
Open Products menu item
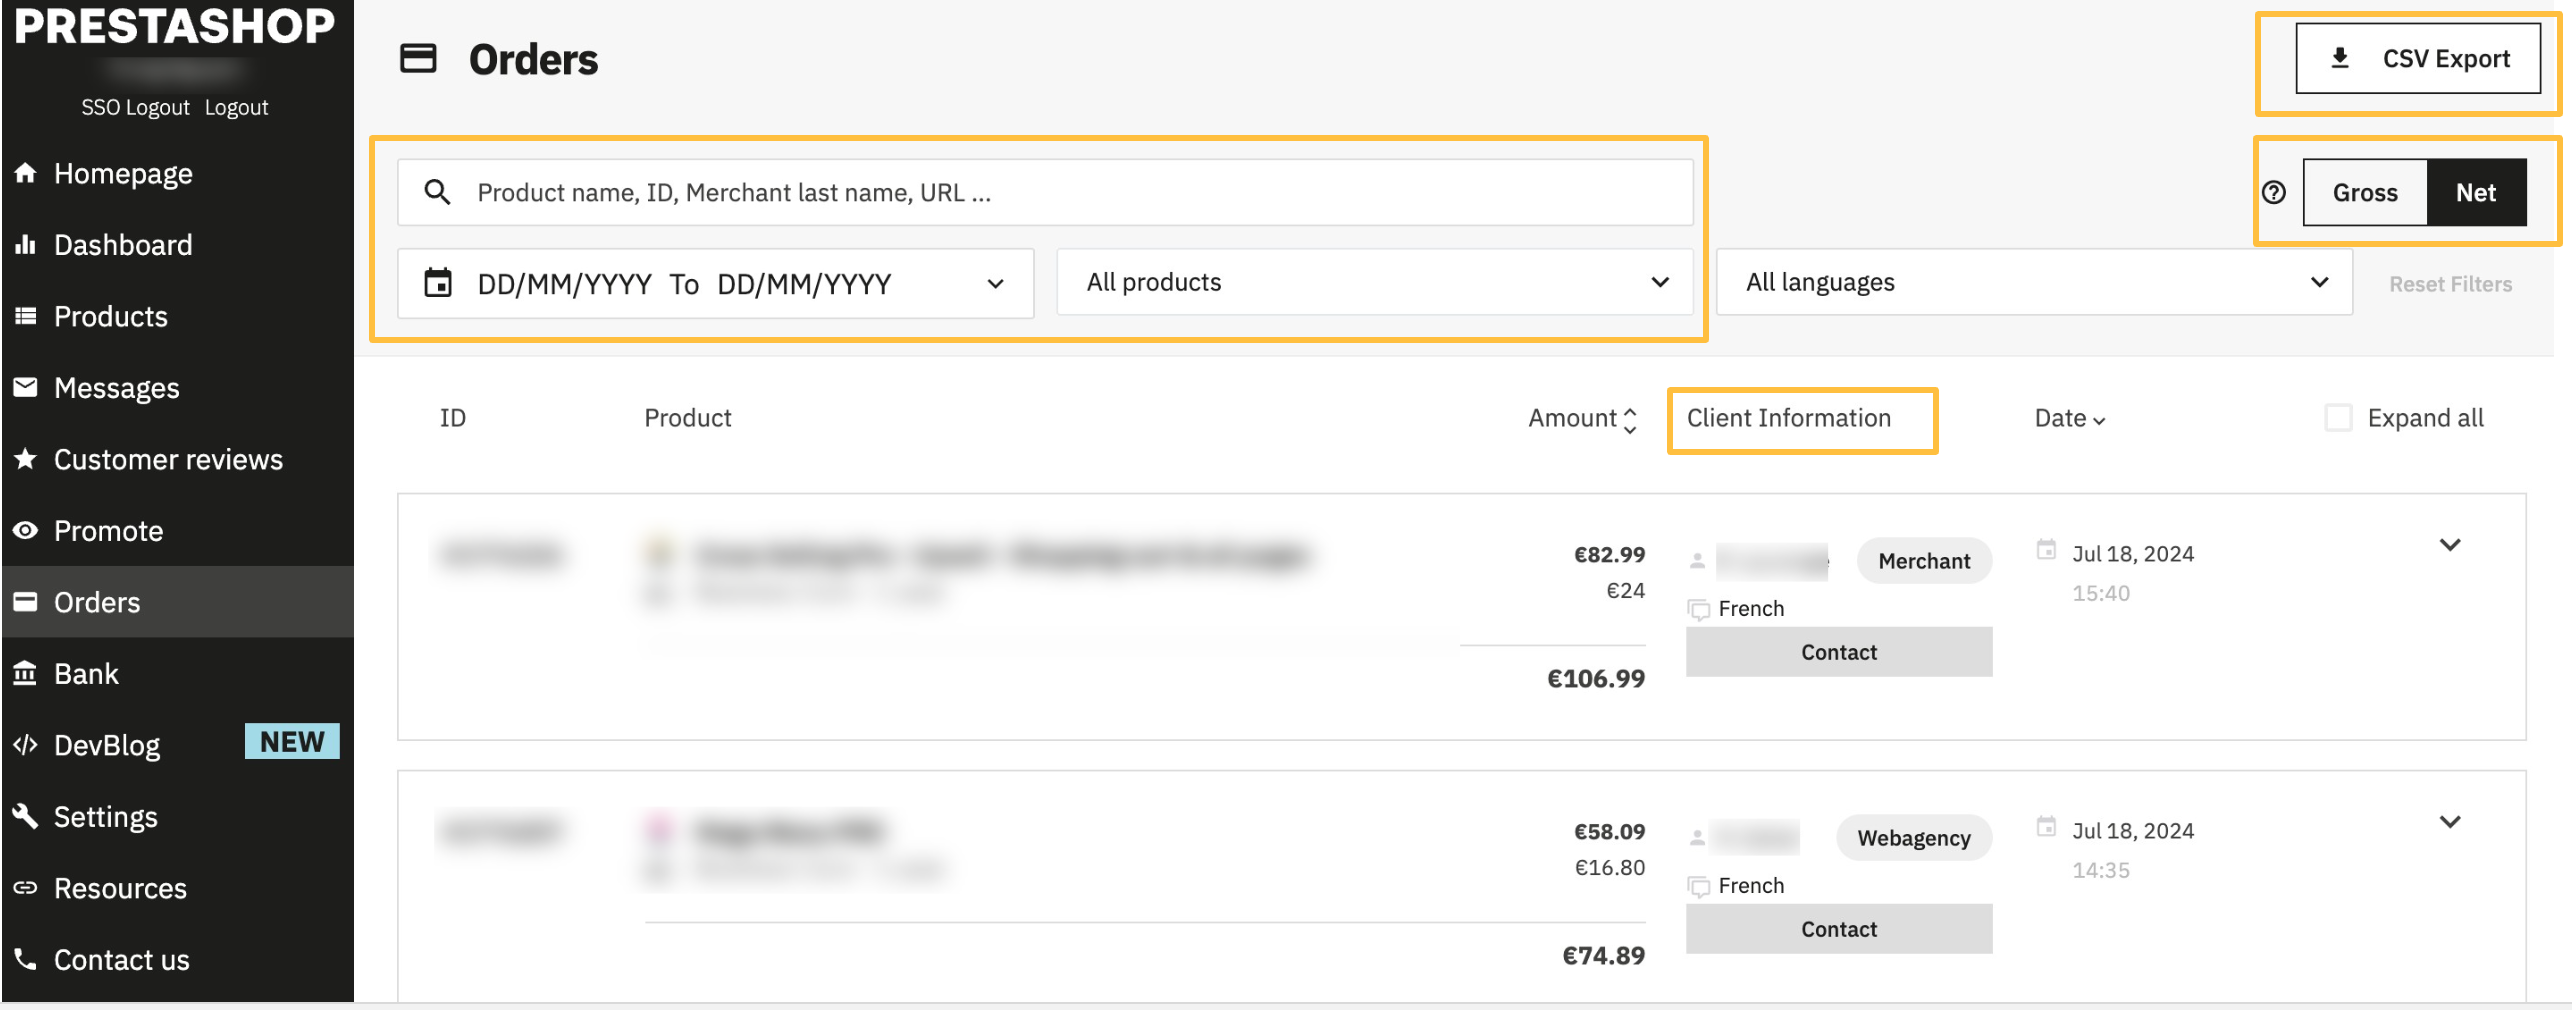pyautogui.click(x=110, y=316)
